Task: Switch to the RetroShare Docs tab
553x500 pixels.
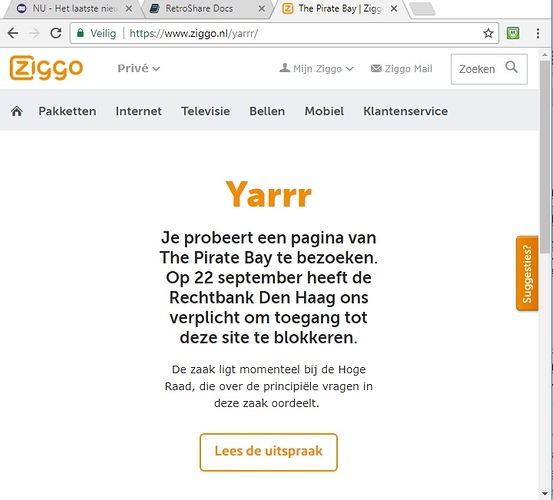Action: point(206,8)
